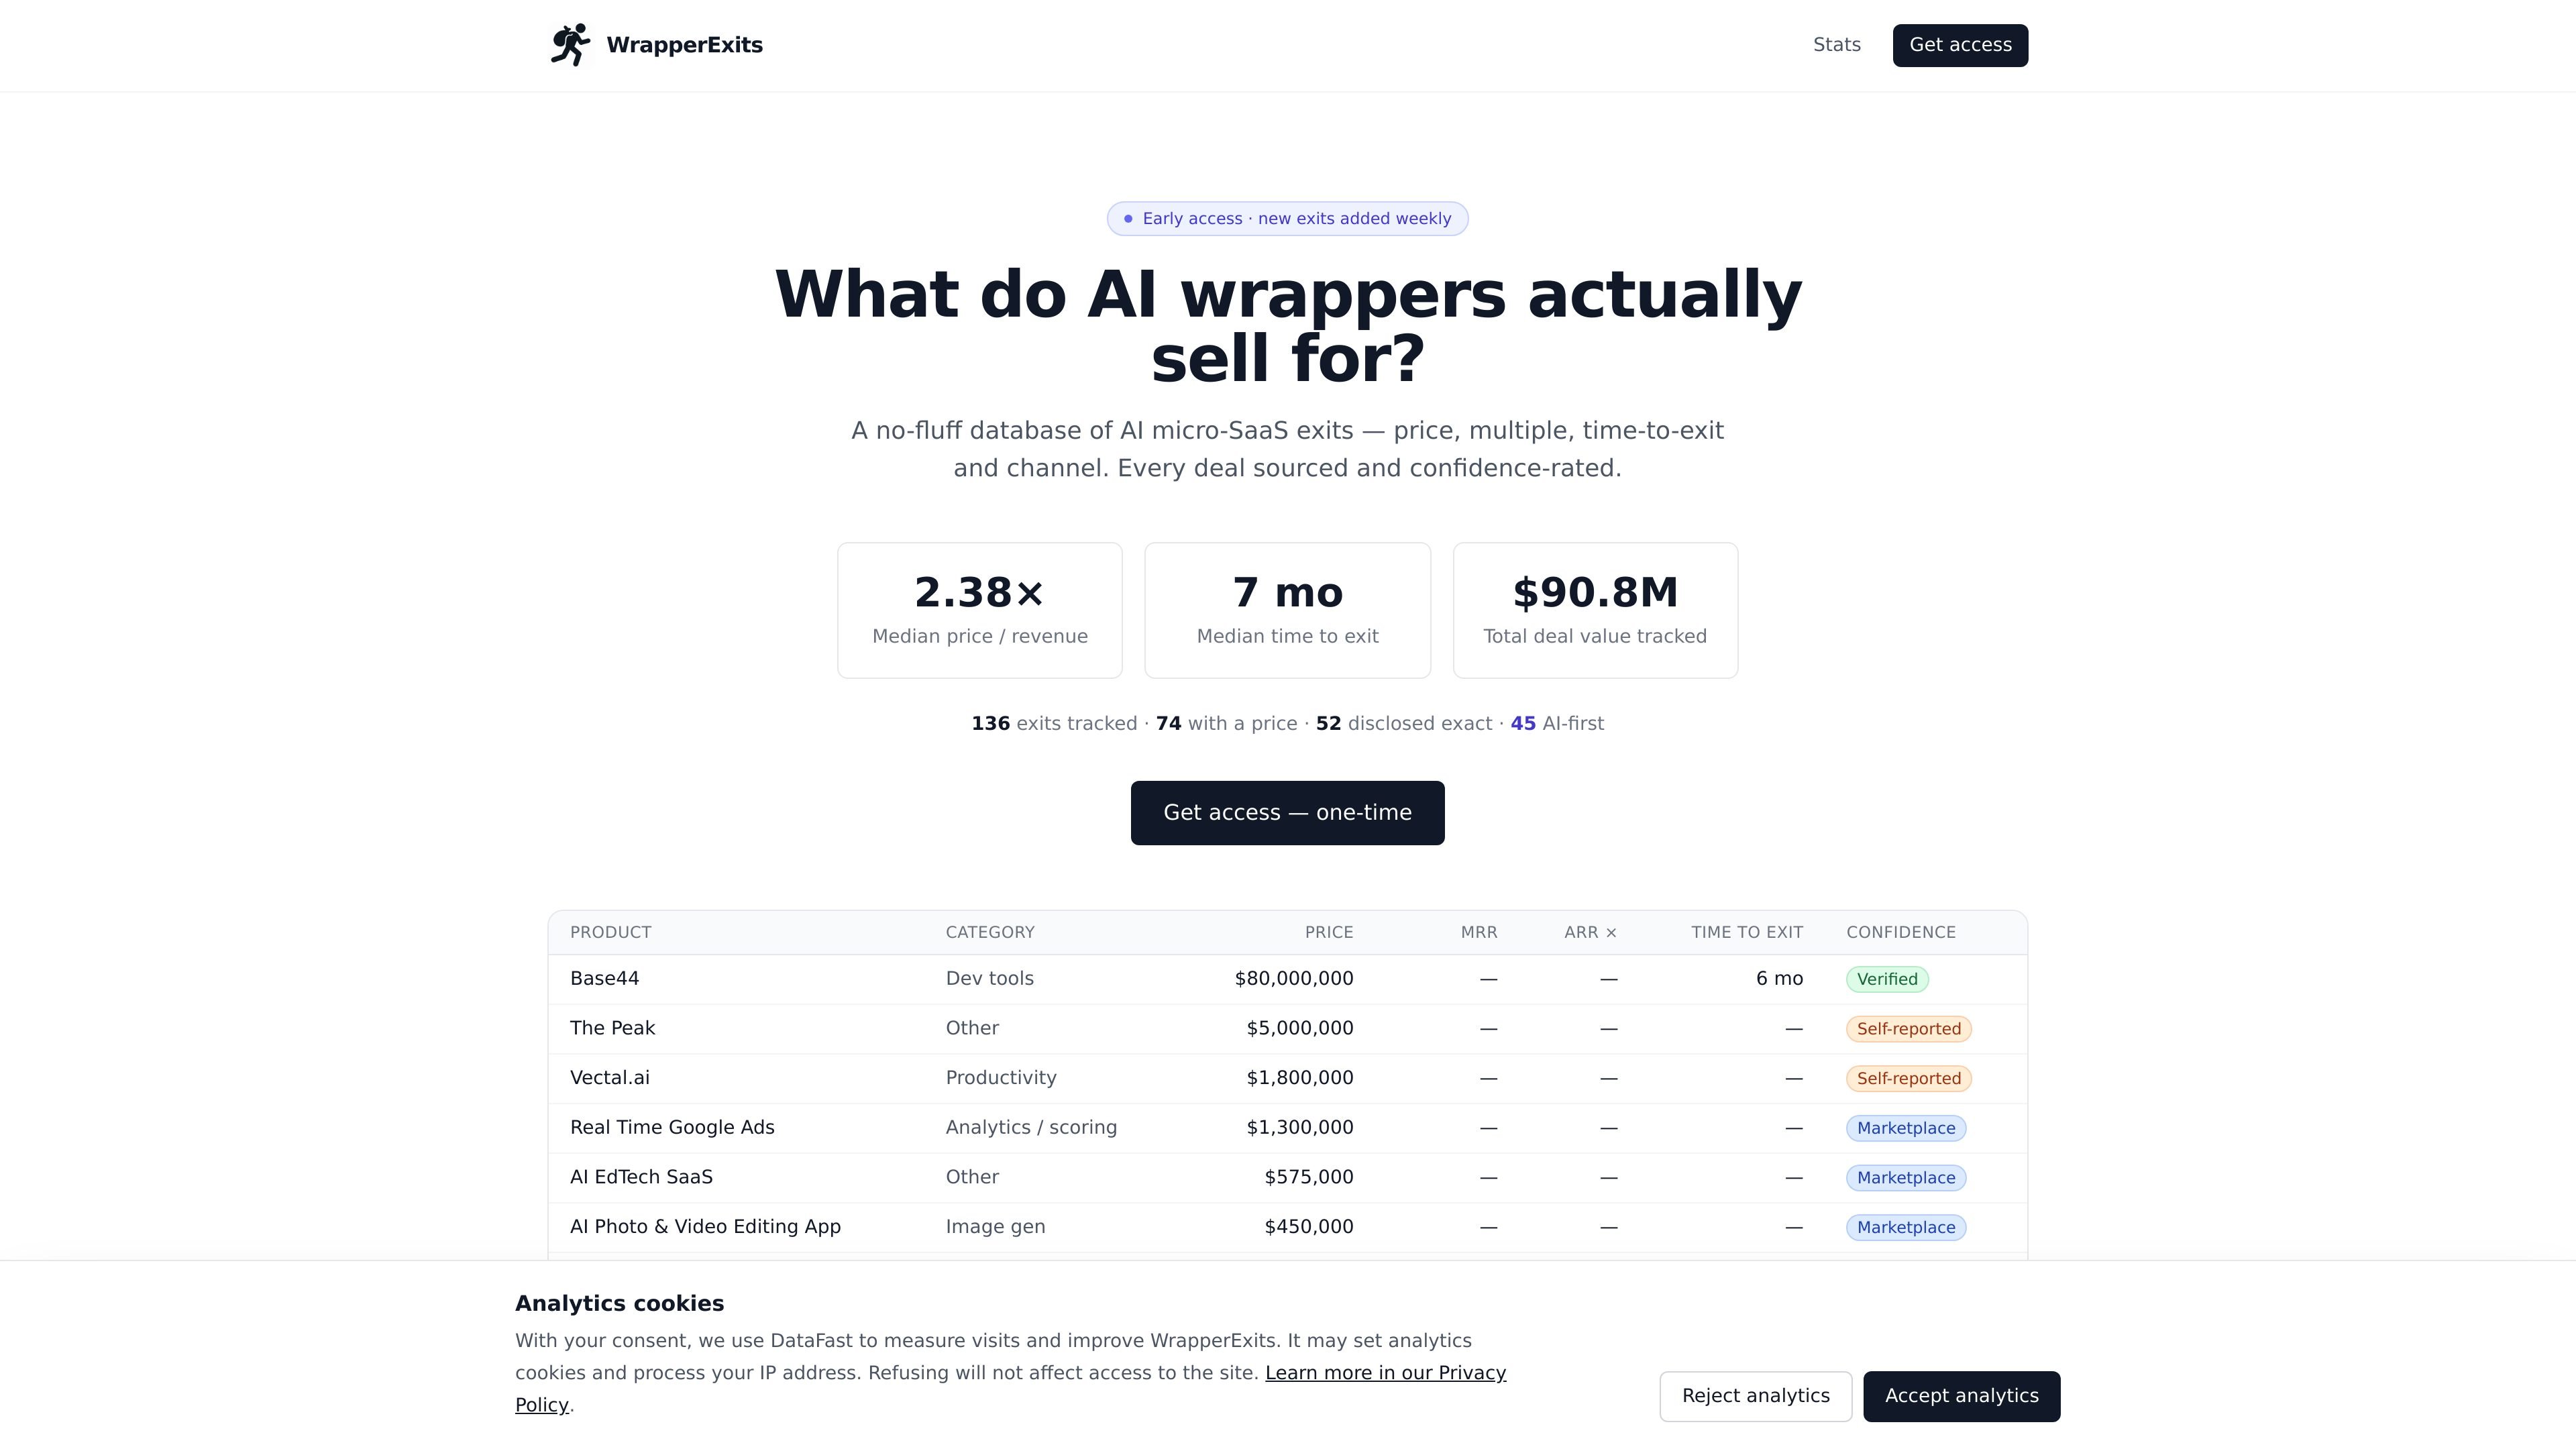The height and width of the screenshot is (1449, 2576).
Task: Select the 2.38× median price / revenue card
Action: click(980, 611)
